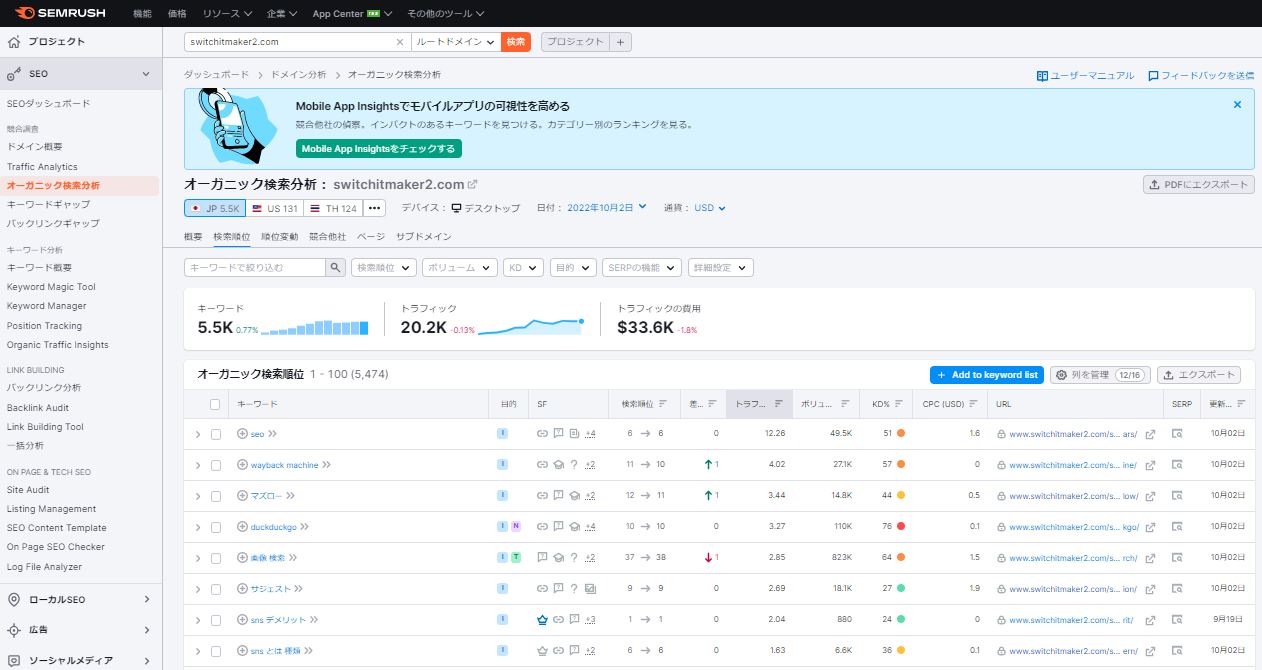Screen dimensions: 1262x670
Task: Open the 検索順位 filter dropdown
Action: [x=384, y=268]
